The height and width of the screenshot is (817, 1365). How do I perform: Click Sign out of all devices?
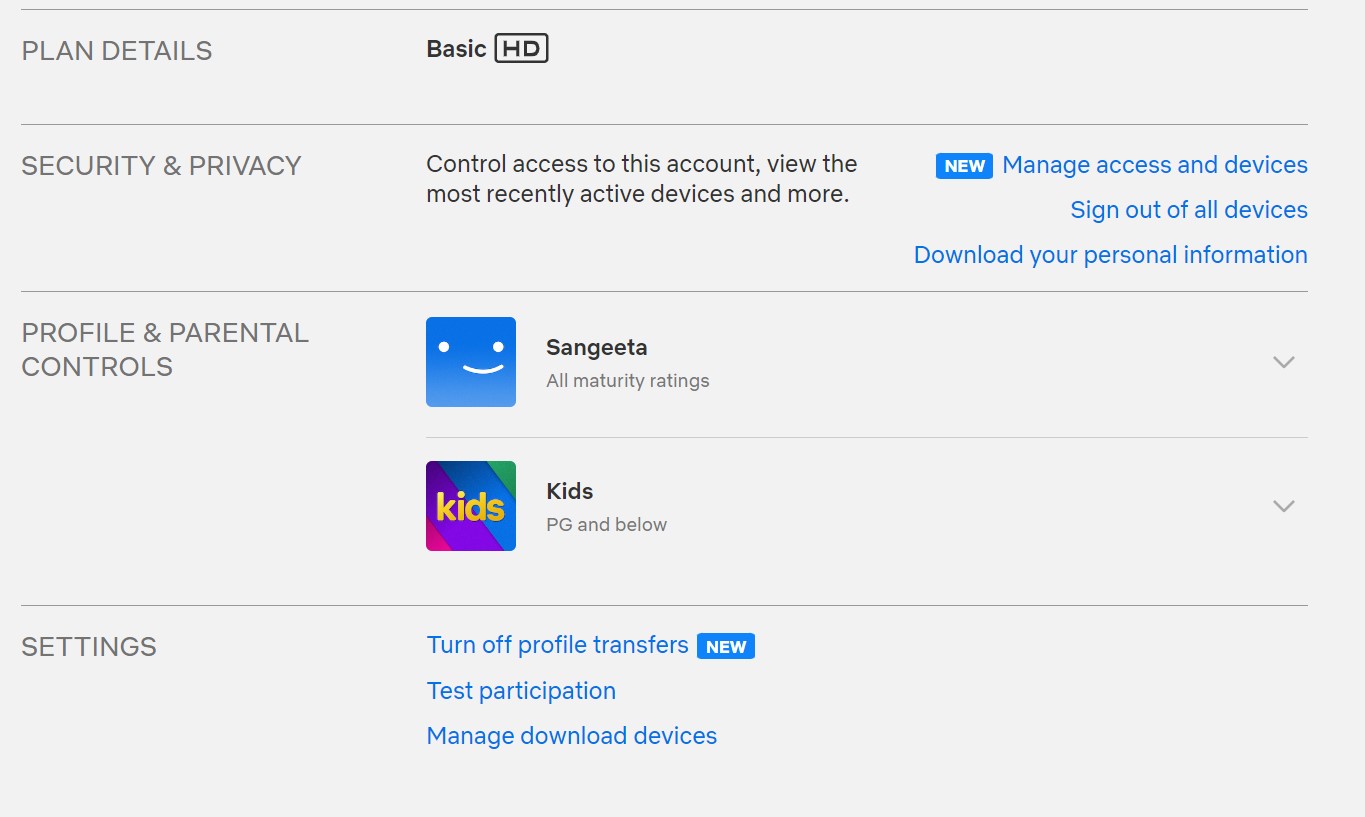[1188, 209]
